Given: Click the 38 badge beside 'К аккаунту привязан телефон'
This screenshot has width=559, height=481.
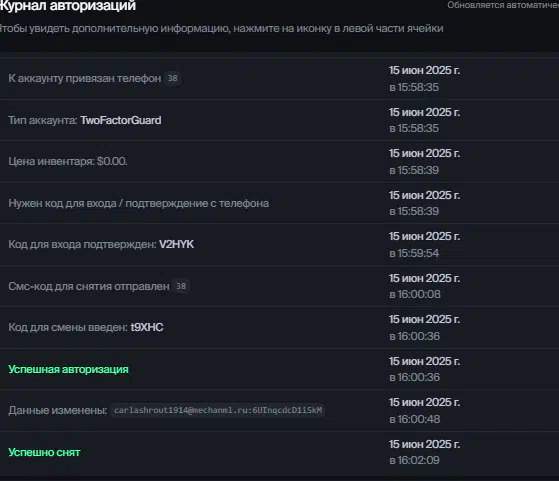Looking at the screenshot, I should [x=173, y=78].
